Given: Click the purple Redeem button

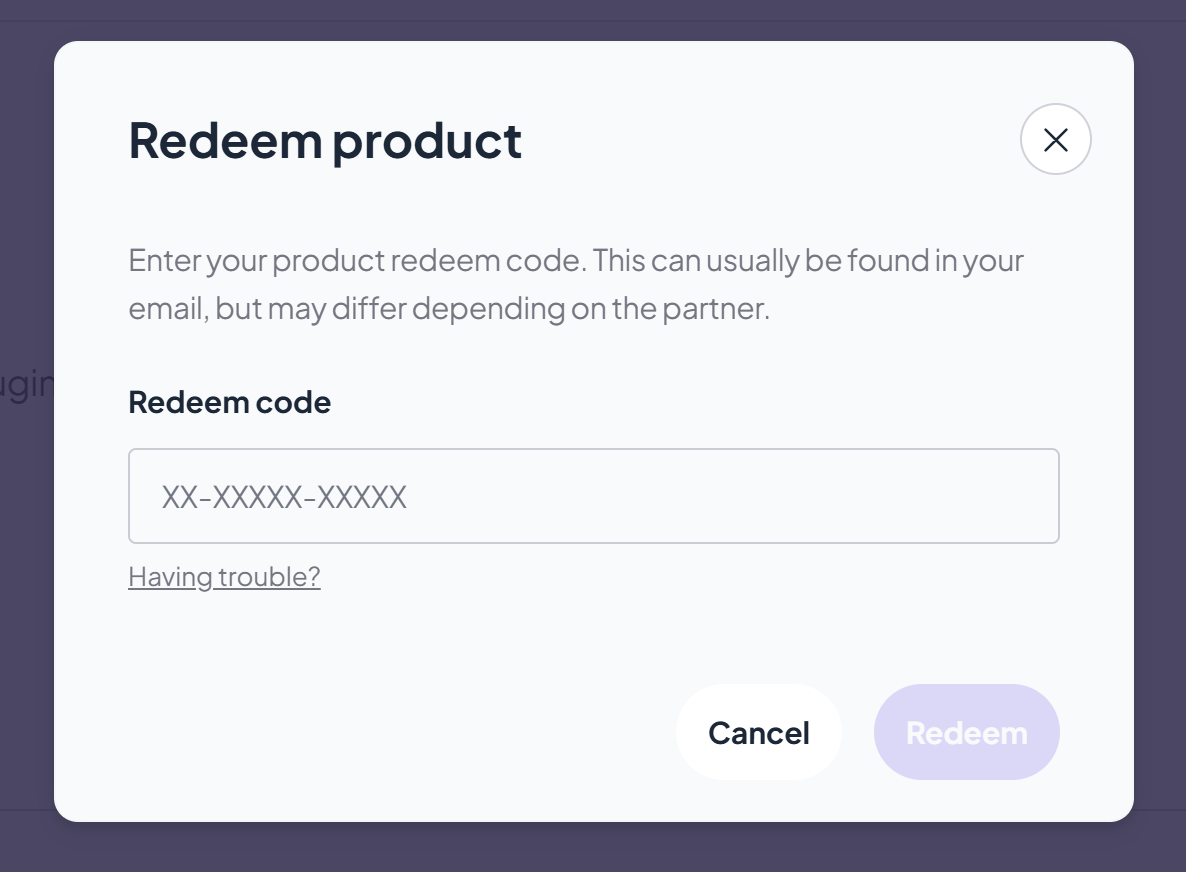Looking at the screenshot, I should coord(966,732).
